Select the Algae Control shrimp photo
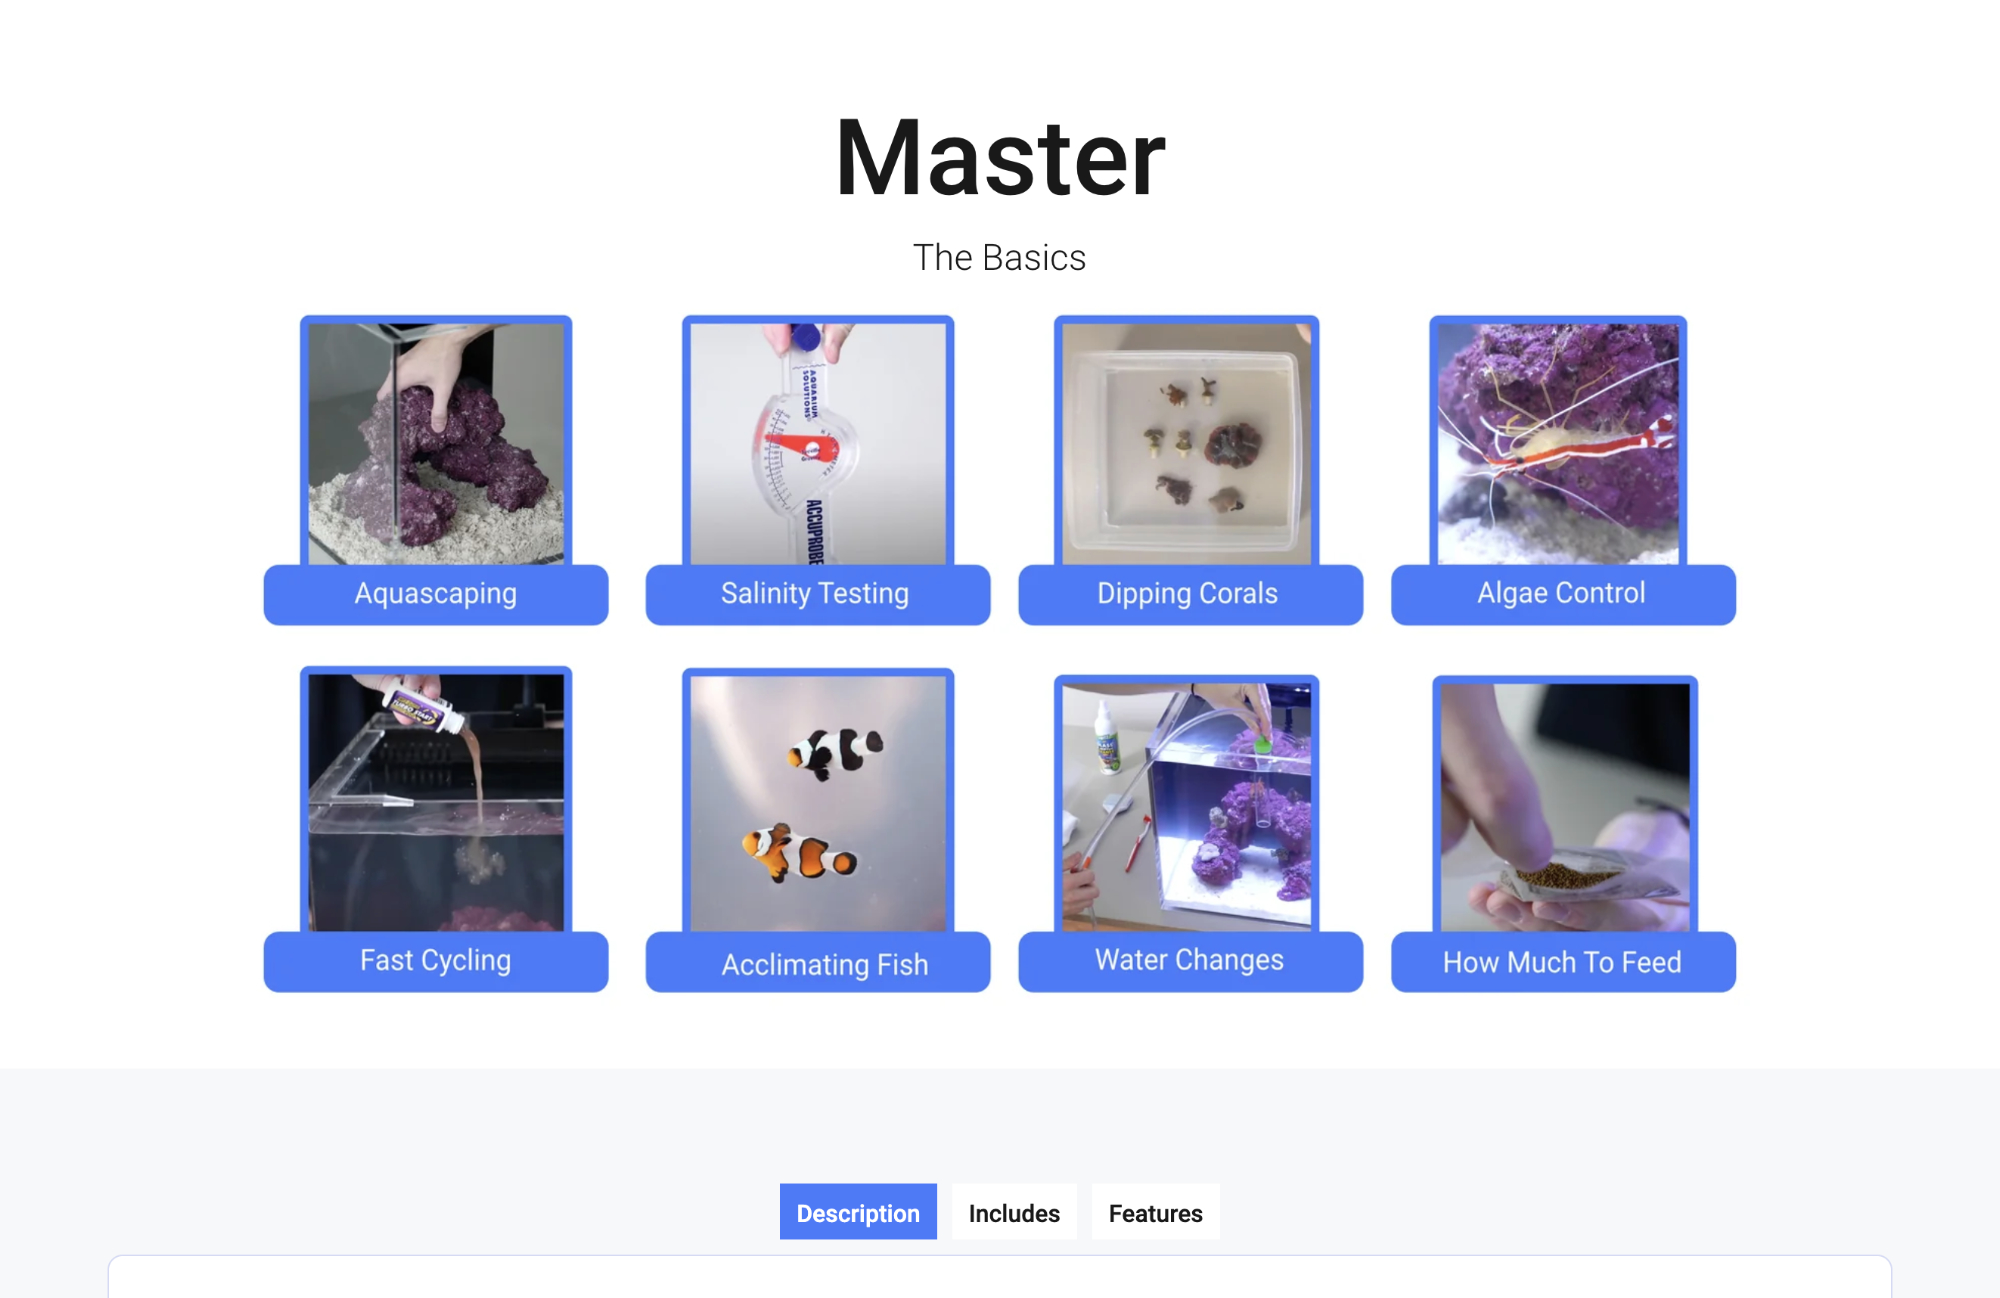The image size is (2000, 1298). (x=1558, y=443)
